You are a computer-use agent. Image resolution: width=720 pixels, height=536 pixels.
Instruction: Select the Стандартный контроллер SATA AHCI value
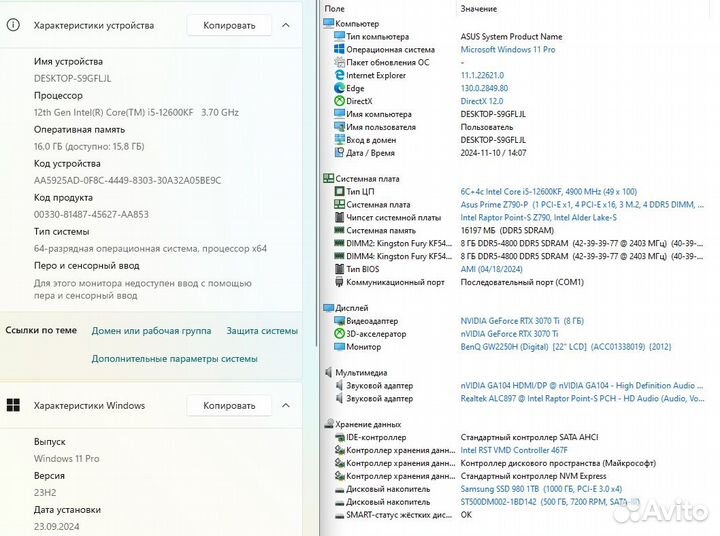[x=529, y=437]
